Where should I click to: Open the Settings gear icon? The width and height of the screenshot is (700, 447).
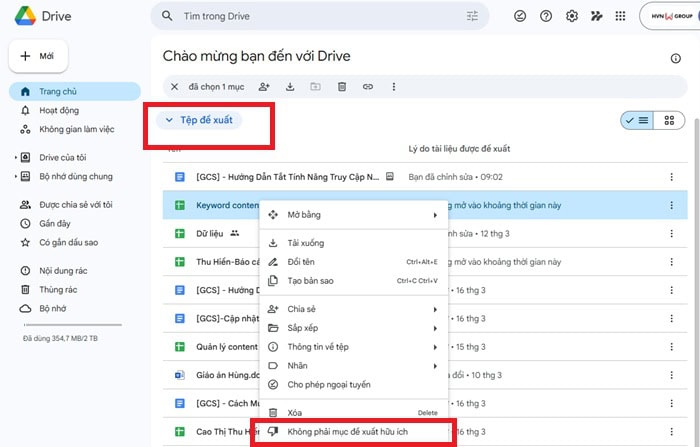[x=572, y=16]
